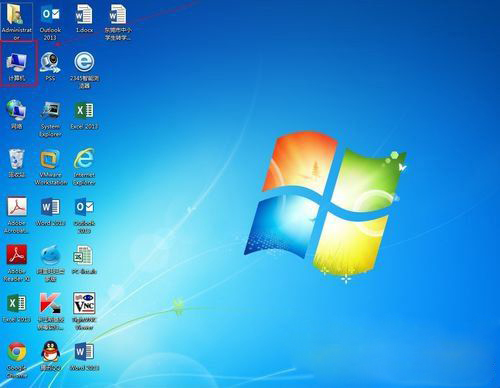Open the 1.docx Word document

pos(84,14)
